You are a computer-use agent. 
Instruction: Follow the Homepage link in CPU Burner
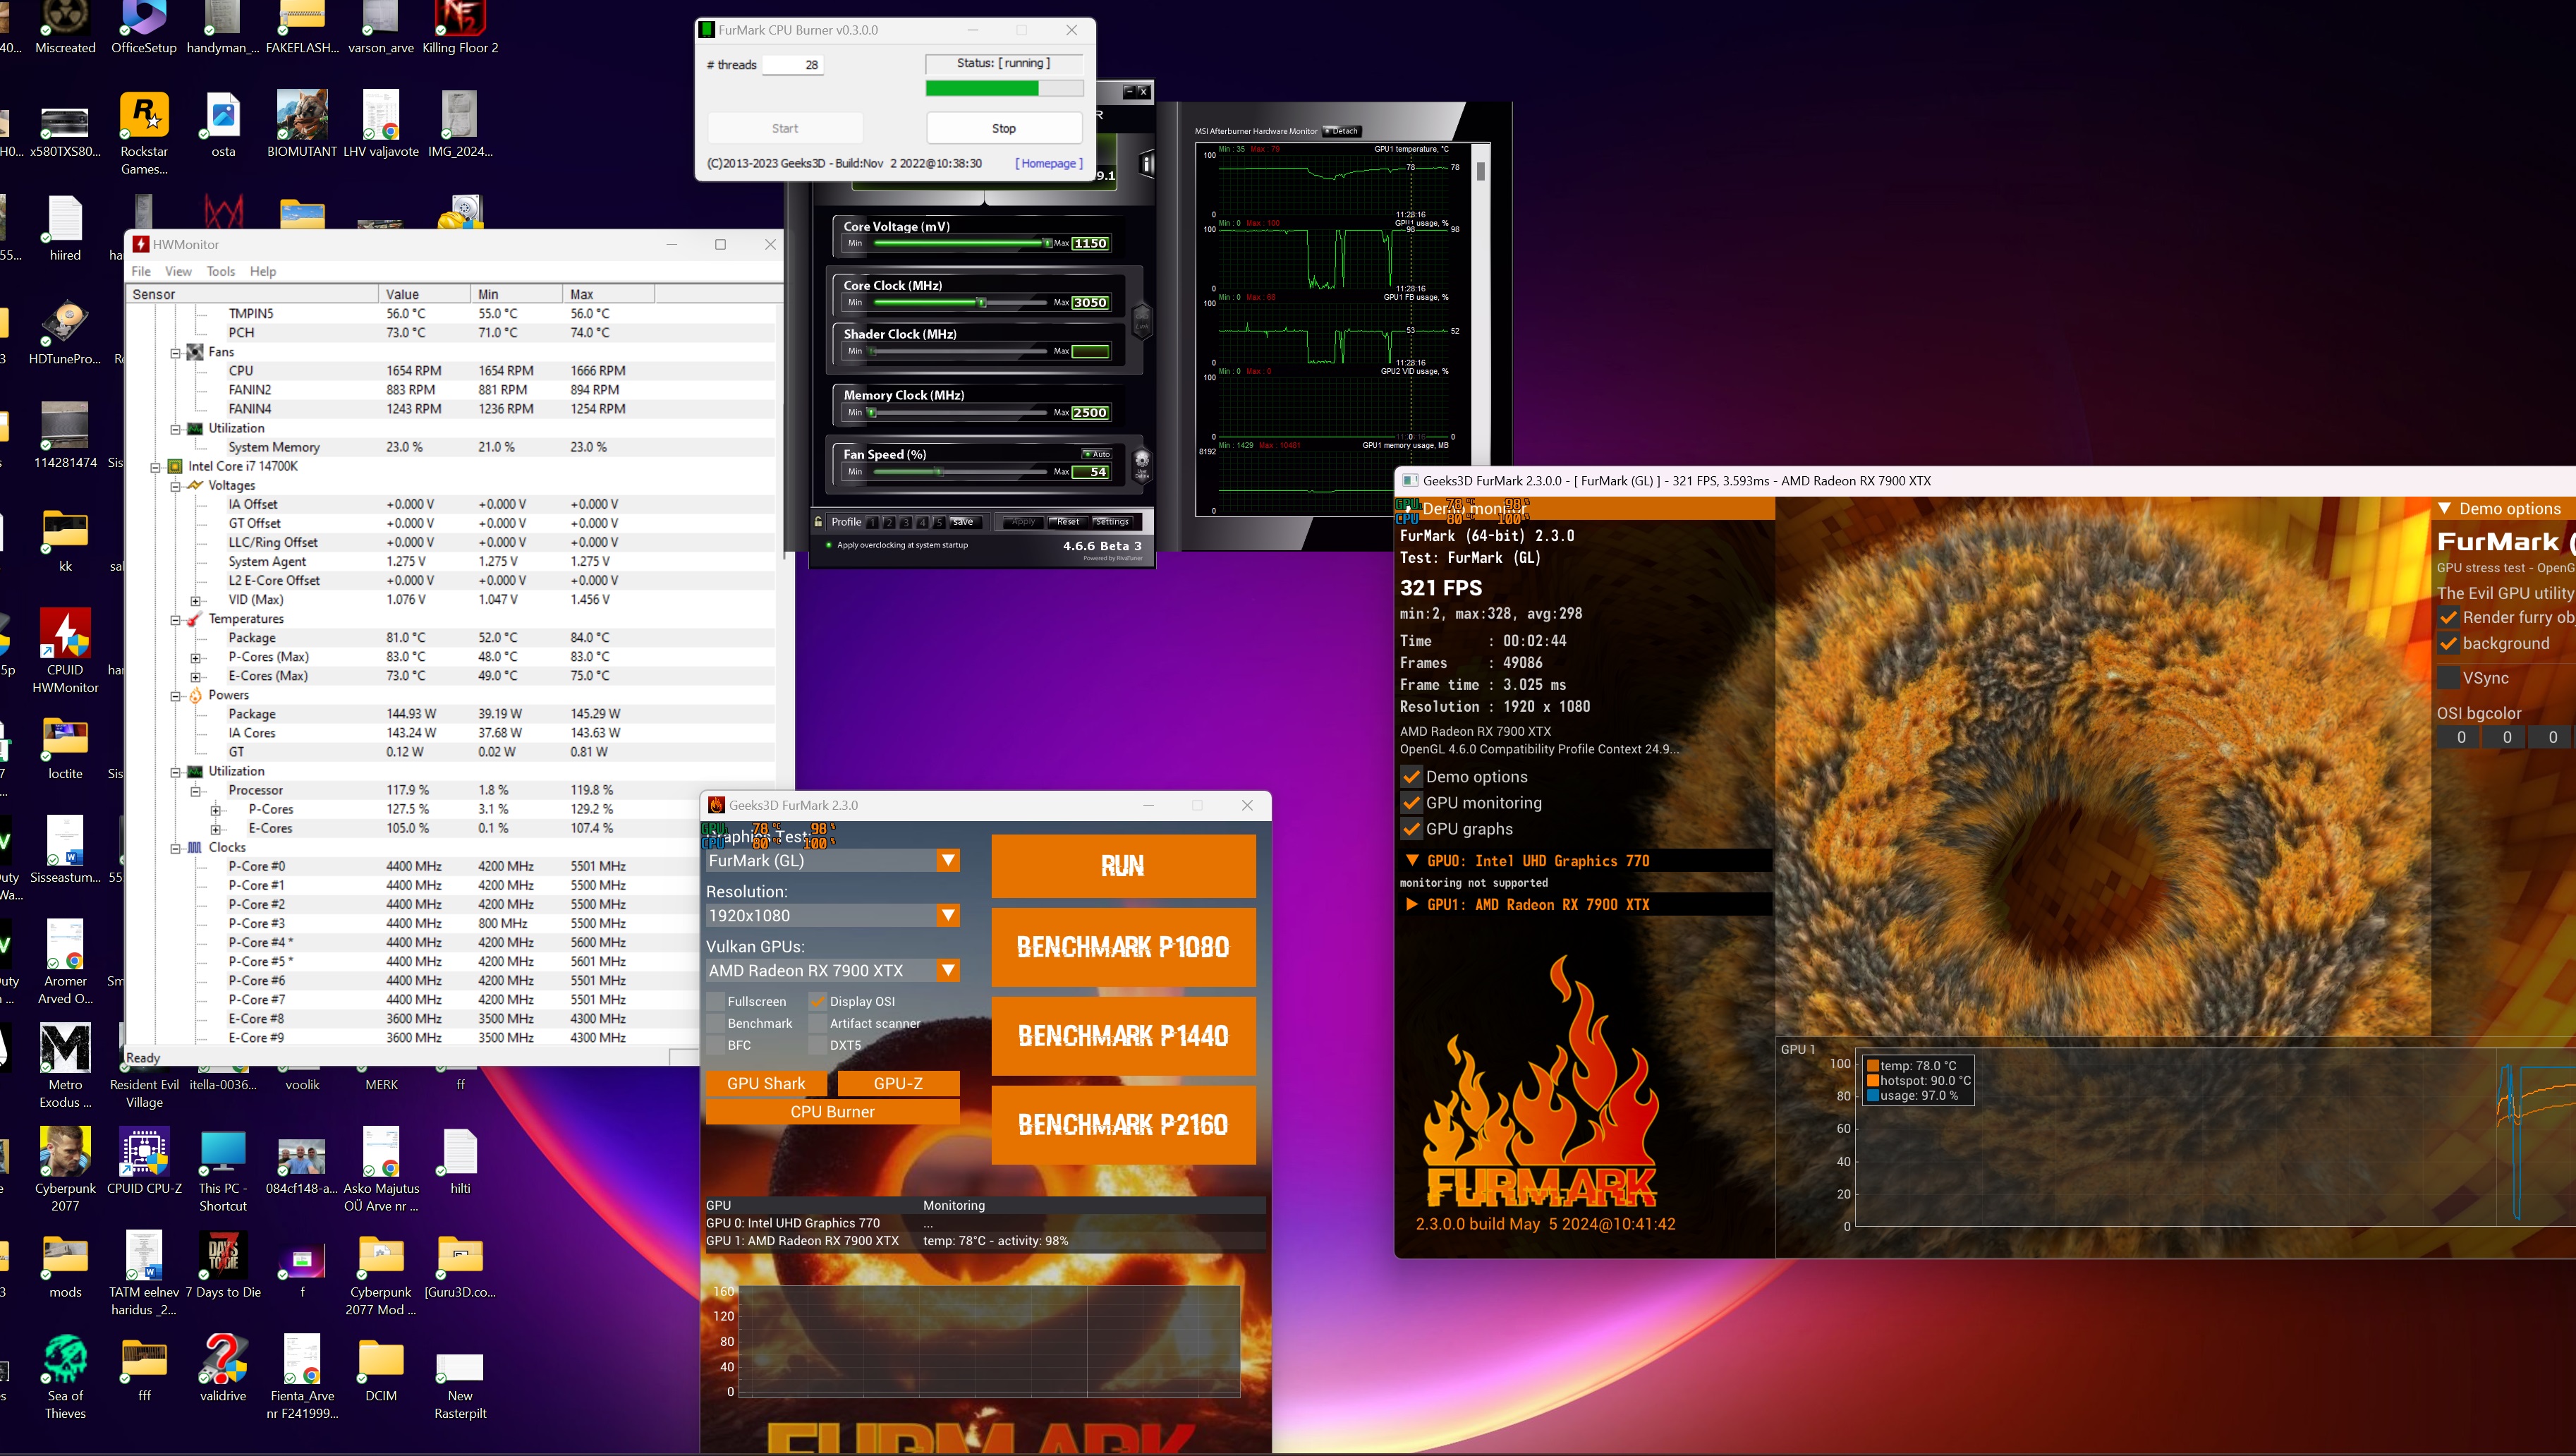click(x=1049, y=163)
